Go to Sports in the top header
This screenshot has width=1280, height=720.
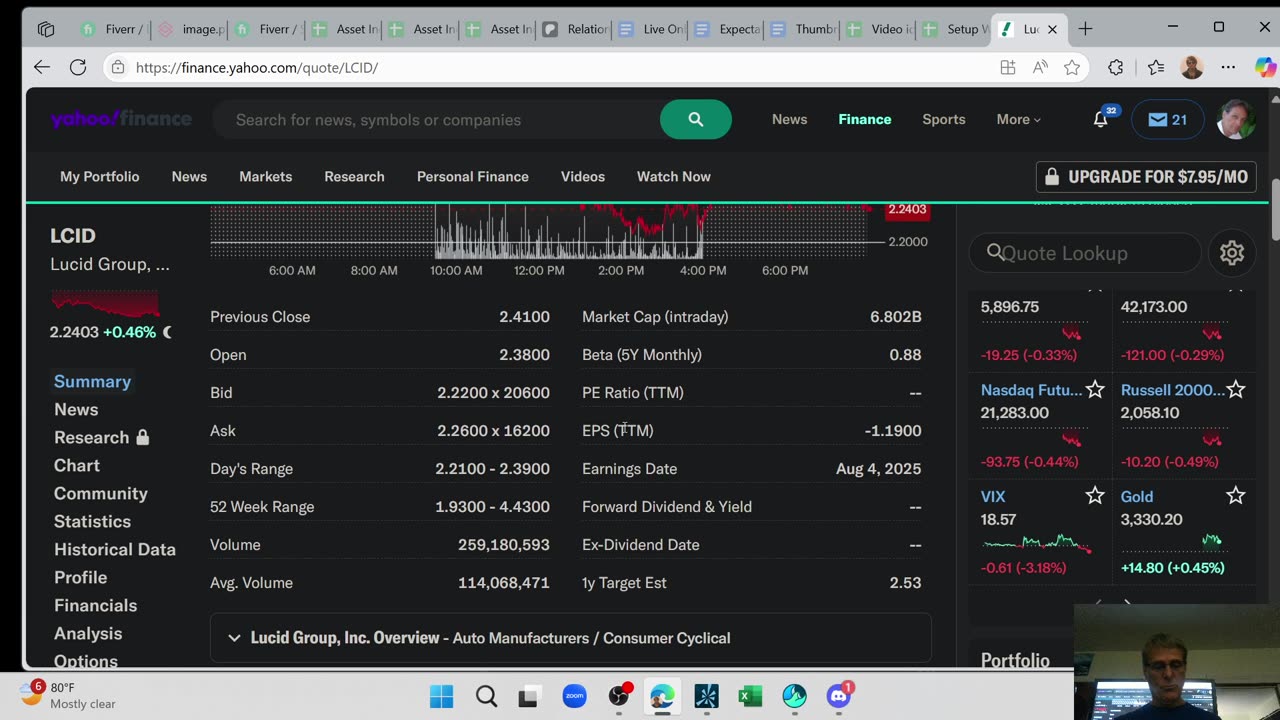pyautogui.click(x=944, y=120)
